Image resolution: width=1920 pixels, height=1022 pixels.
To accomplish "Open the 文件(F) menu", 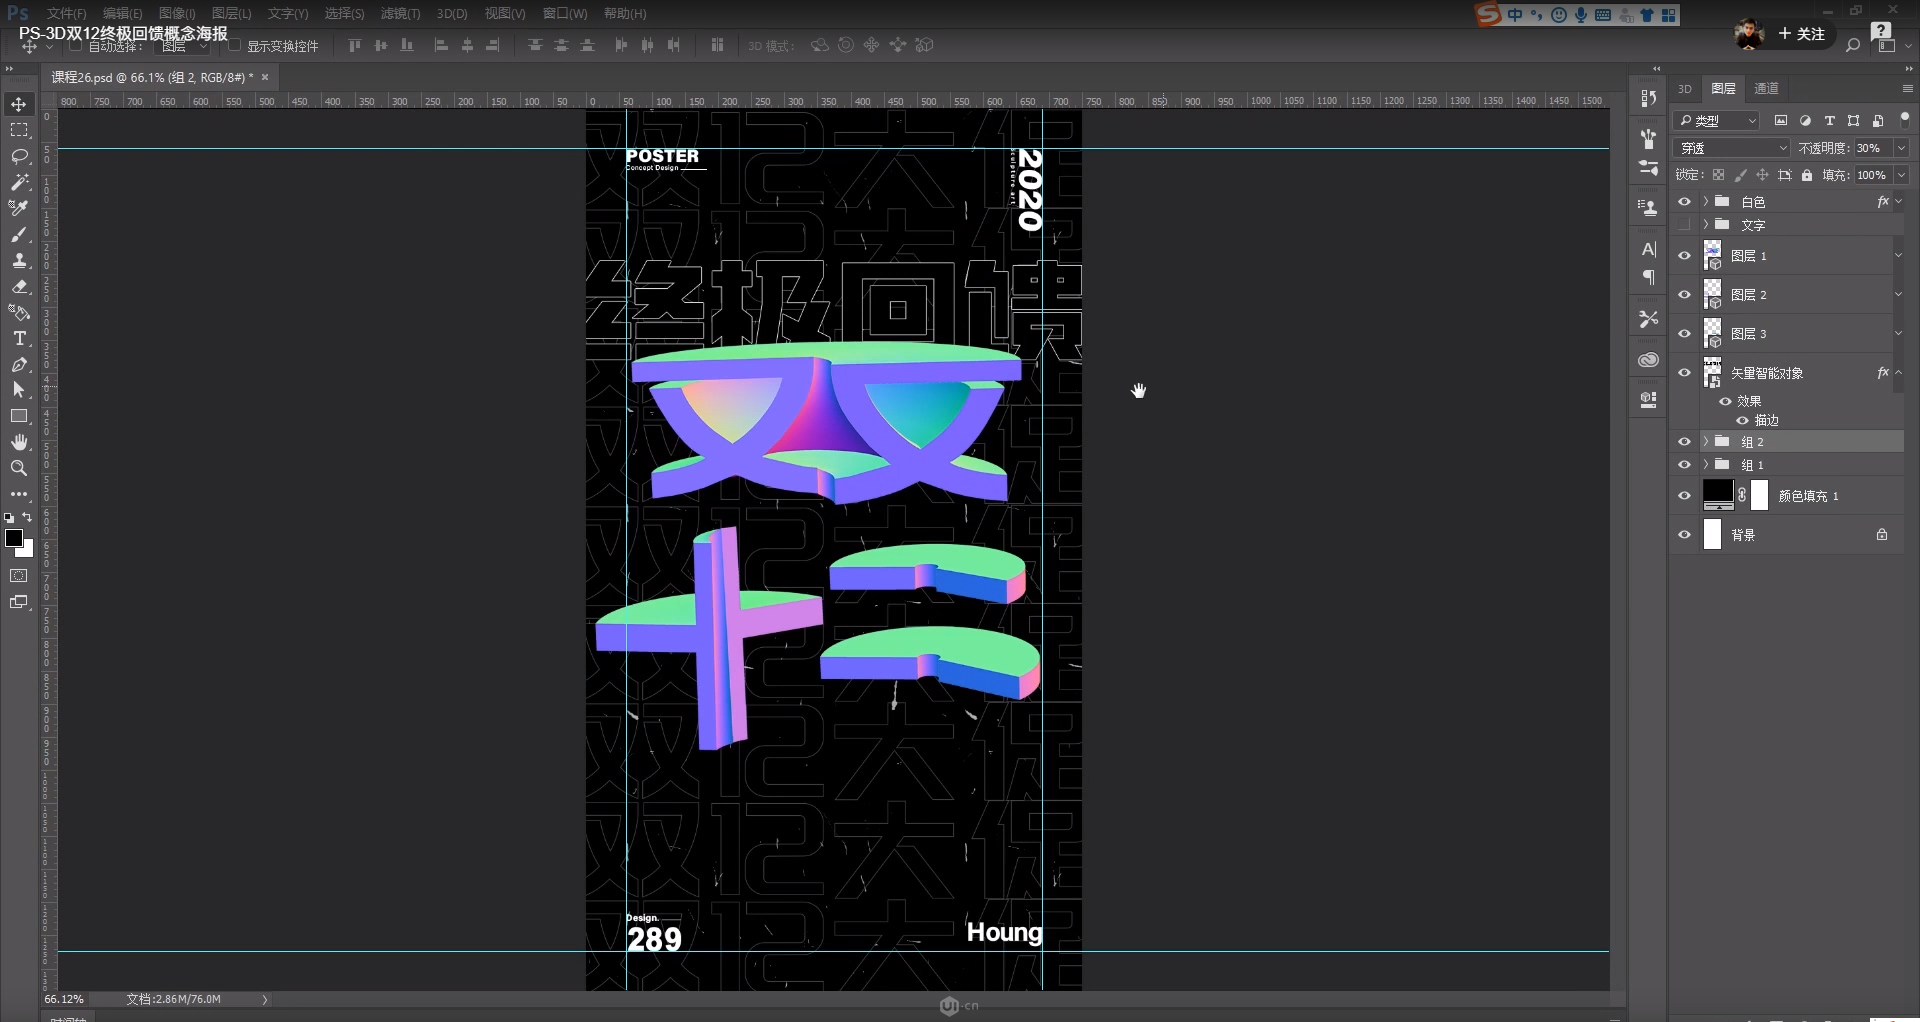I will click(x=66, y=14).
